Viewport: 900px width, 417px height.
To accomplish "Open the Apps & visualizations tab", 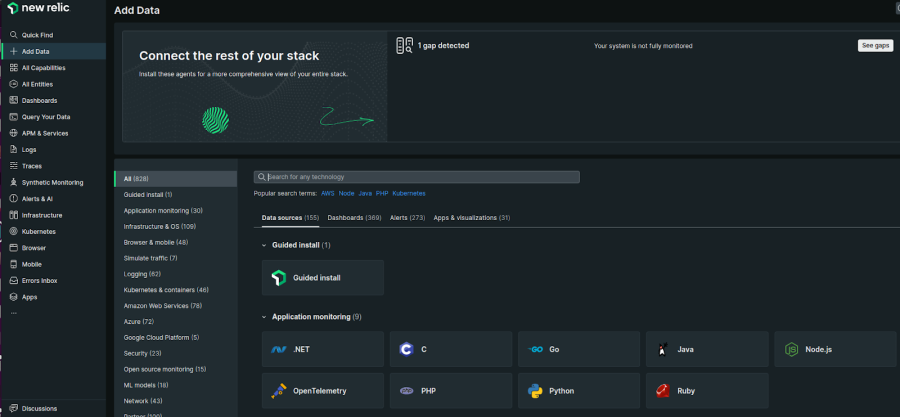I will pyautogui.click(x=472, y=218).
